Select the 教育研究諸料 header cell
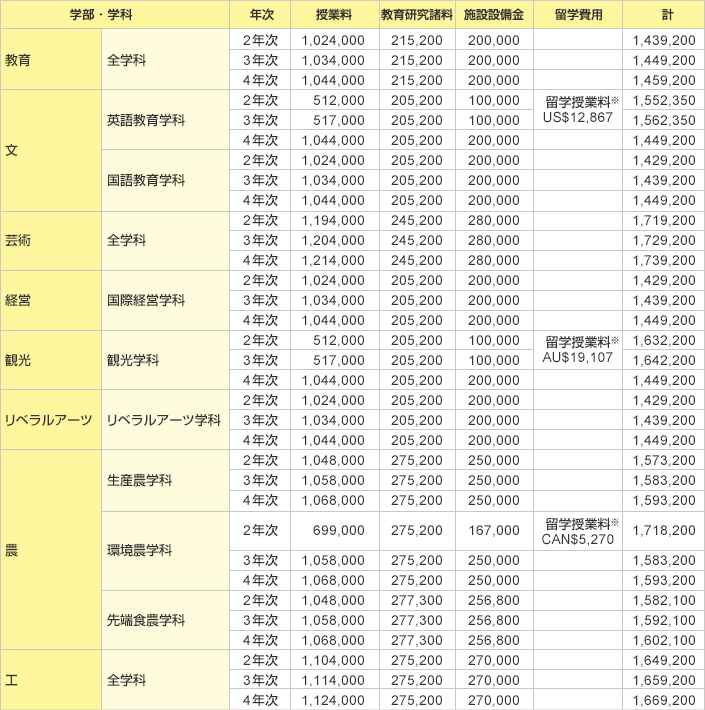Screen dimensions: 705x710 (417, 14)
